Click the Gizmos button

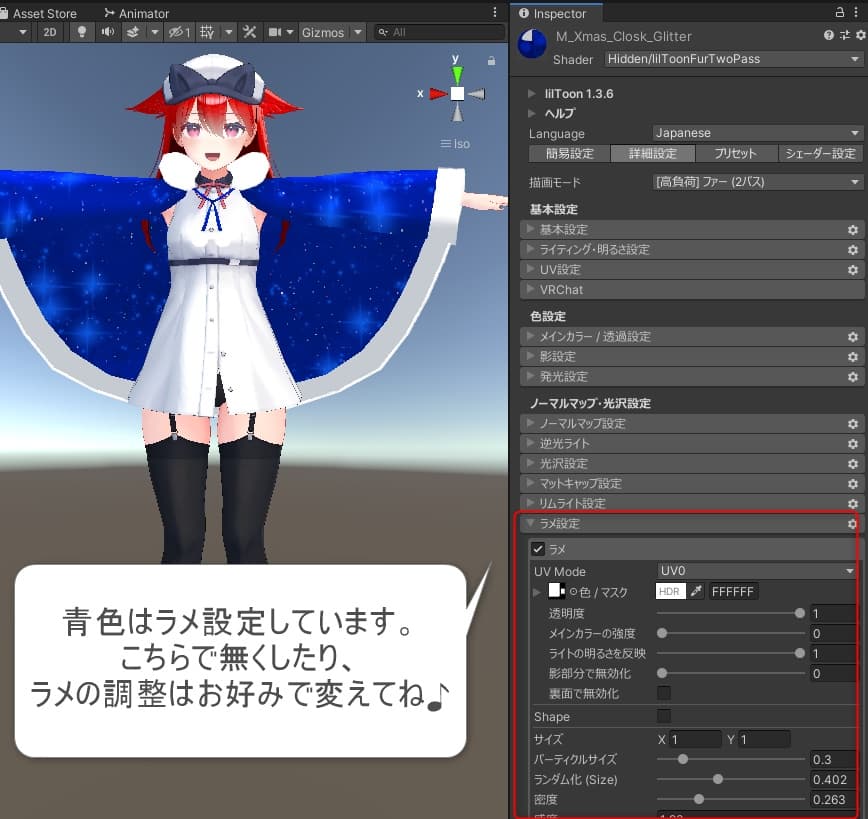tap(322, 32)
